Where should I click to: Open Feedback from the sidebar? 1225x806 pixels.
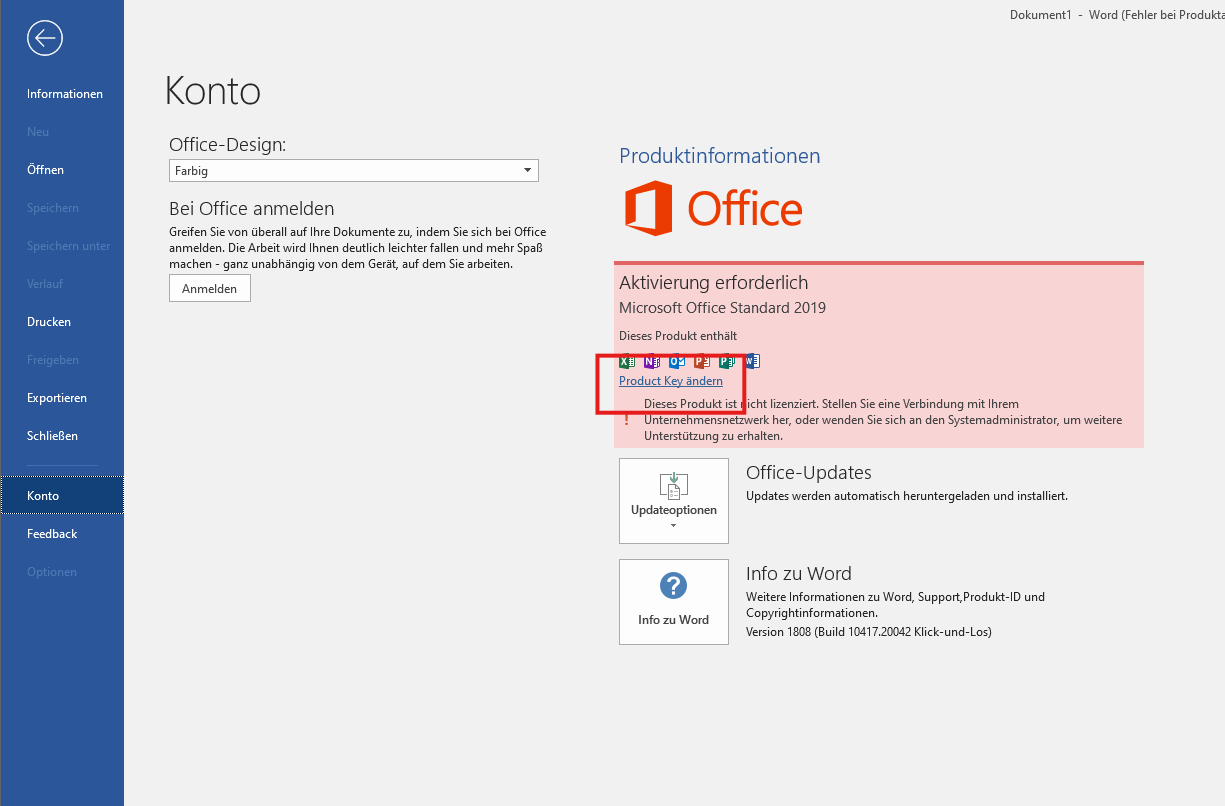point(52,534)
